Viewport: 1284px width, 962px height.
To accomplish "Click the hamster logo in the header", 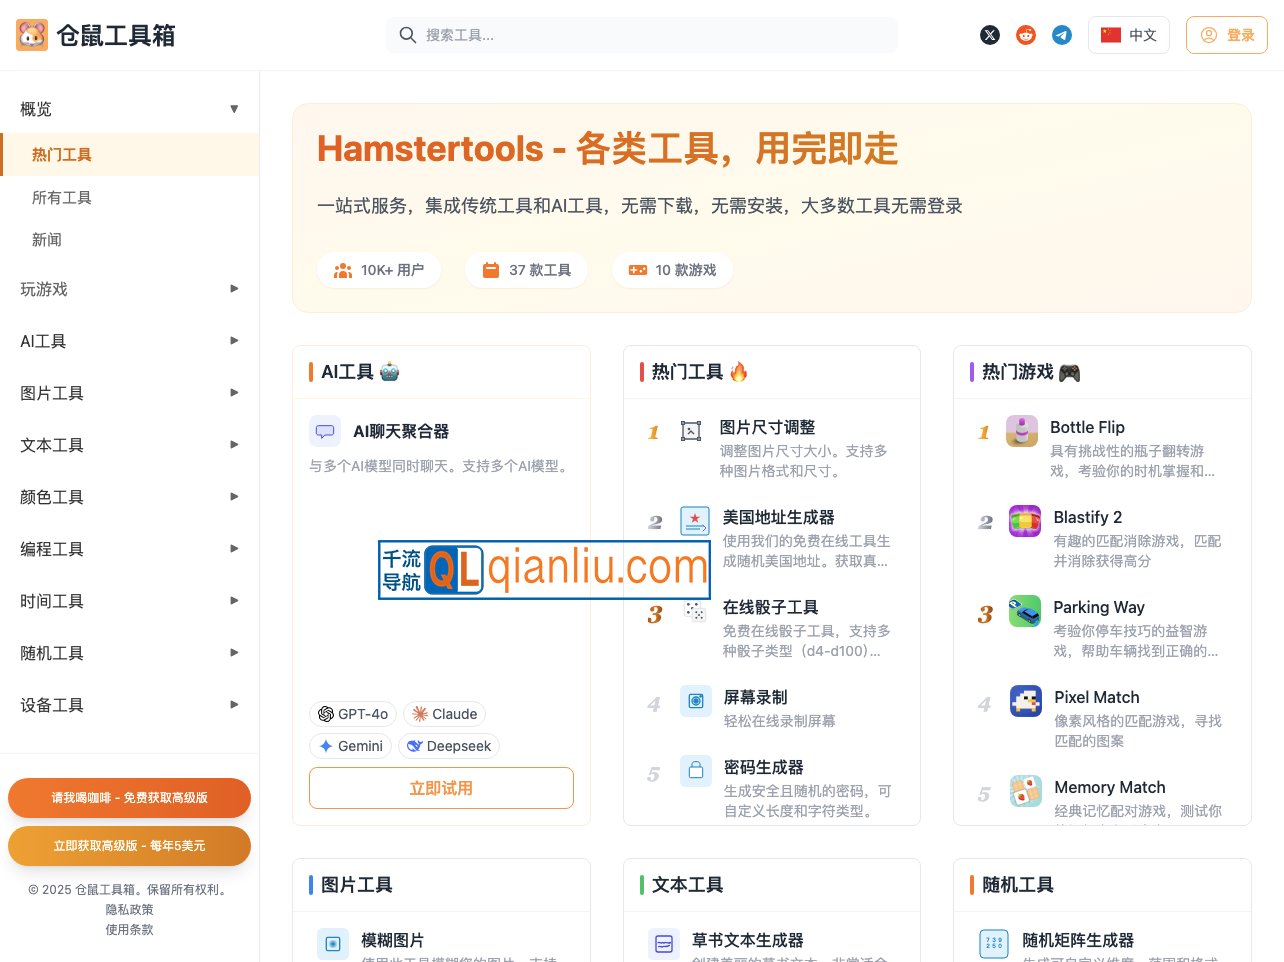I will 31,34.
